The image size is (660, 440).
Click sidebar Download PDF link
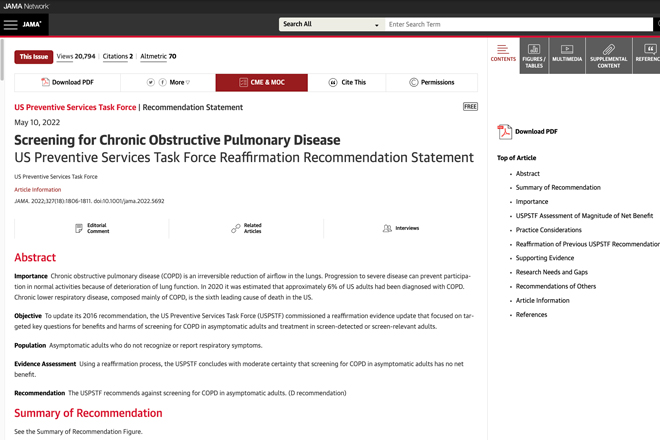[536, 131]
